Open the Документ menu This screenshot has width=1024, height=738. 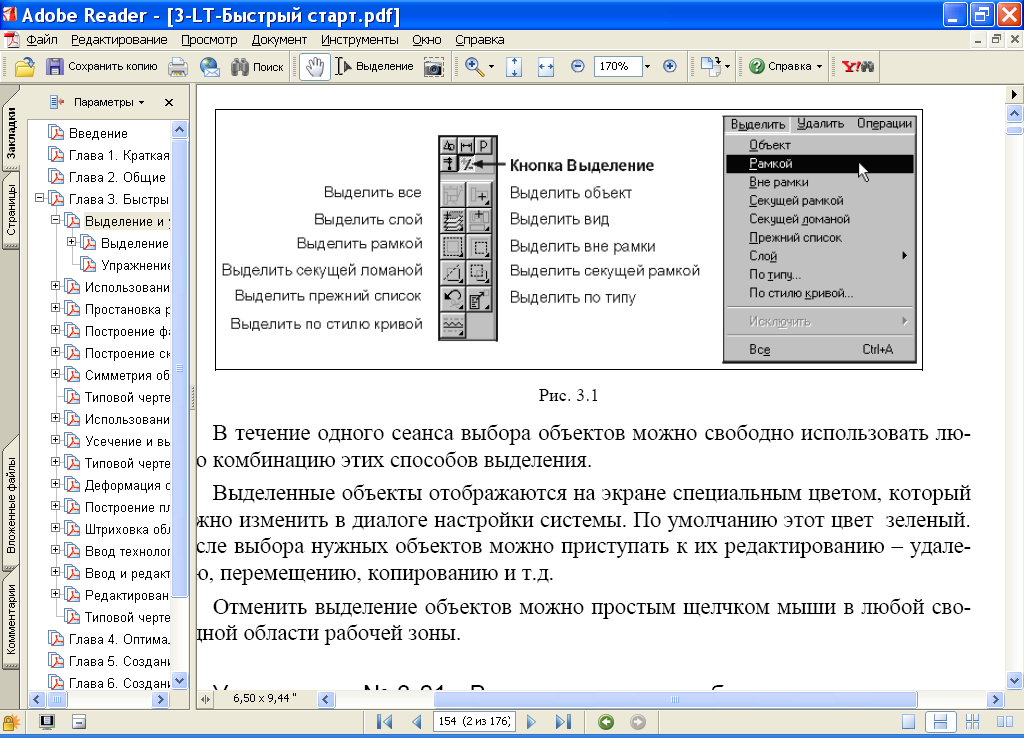[x=279, y=40]
